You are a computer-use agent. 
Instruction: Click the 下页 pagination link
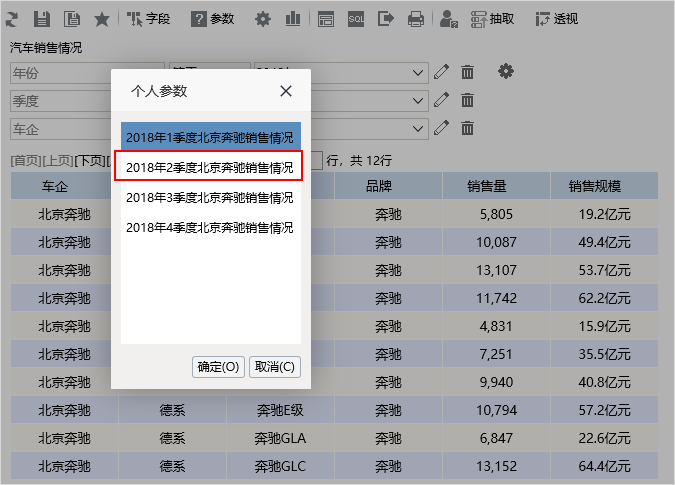coord(90,161)
